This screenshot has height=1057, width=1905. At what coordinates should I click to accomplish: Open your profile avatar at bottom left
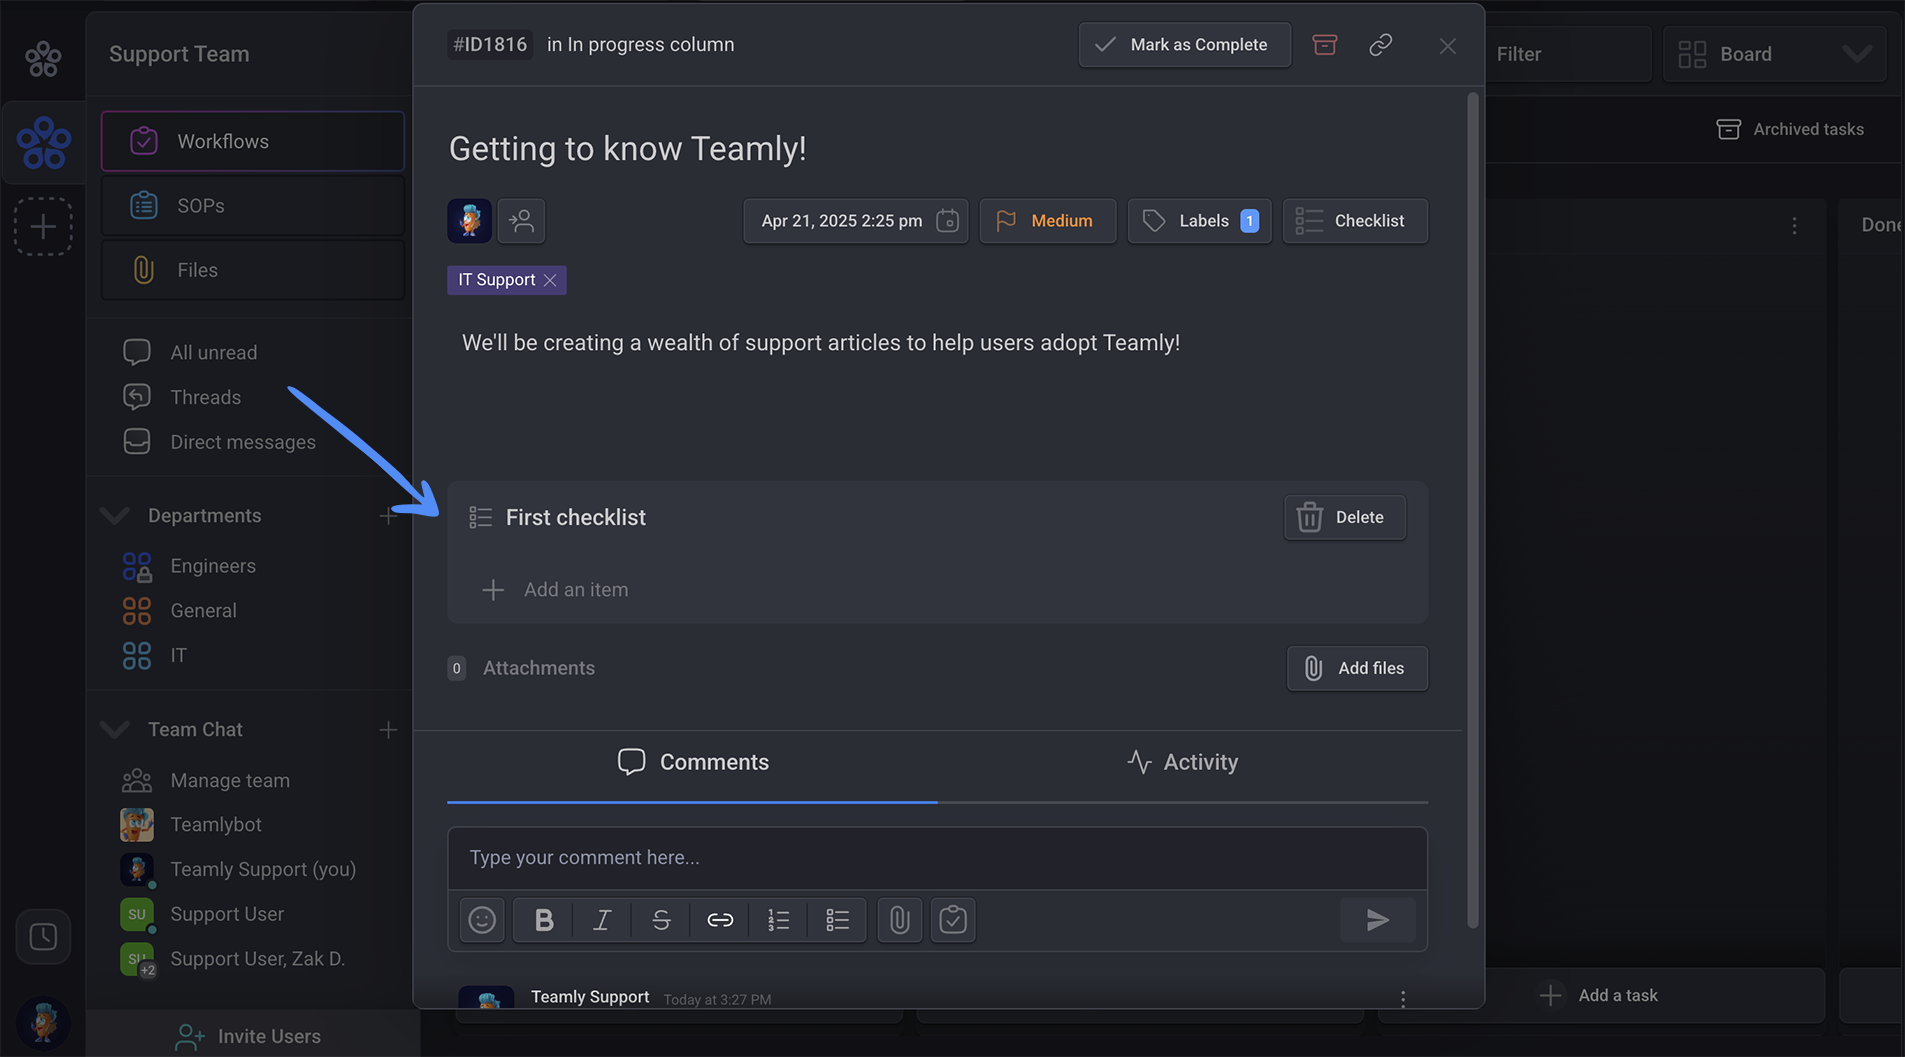tap(43, 1022)
